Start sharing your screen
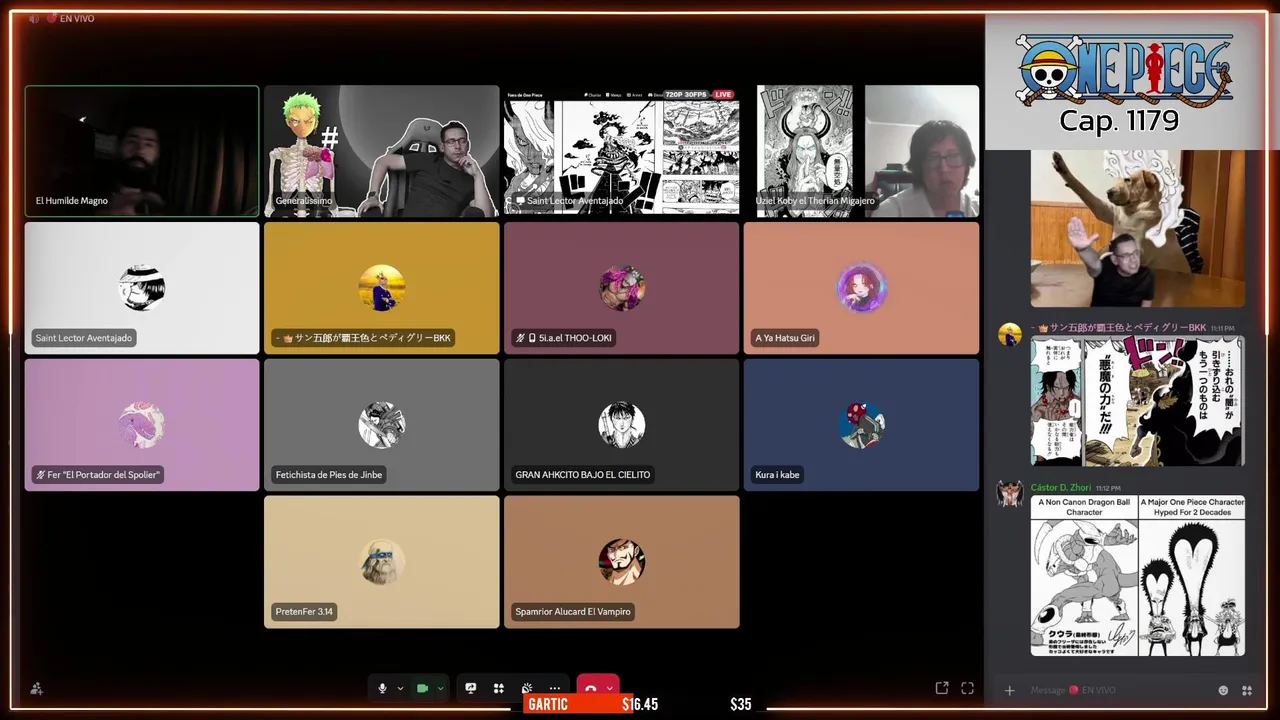Viewport: 1280px width, 720px height. 471,688
